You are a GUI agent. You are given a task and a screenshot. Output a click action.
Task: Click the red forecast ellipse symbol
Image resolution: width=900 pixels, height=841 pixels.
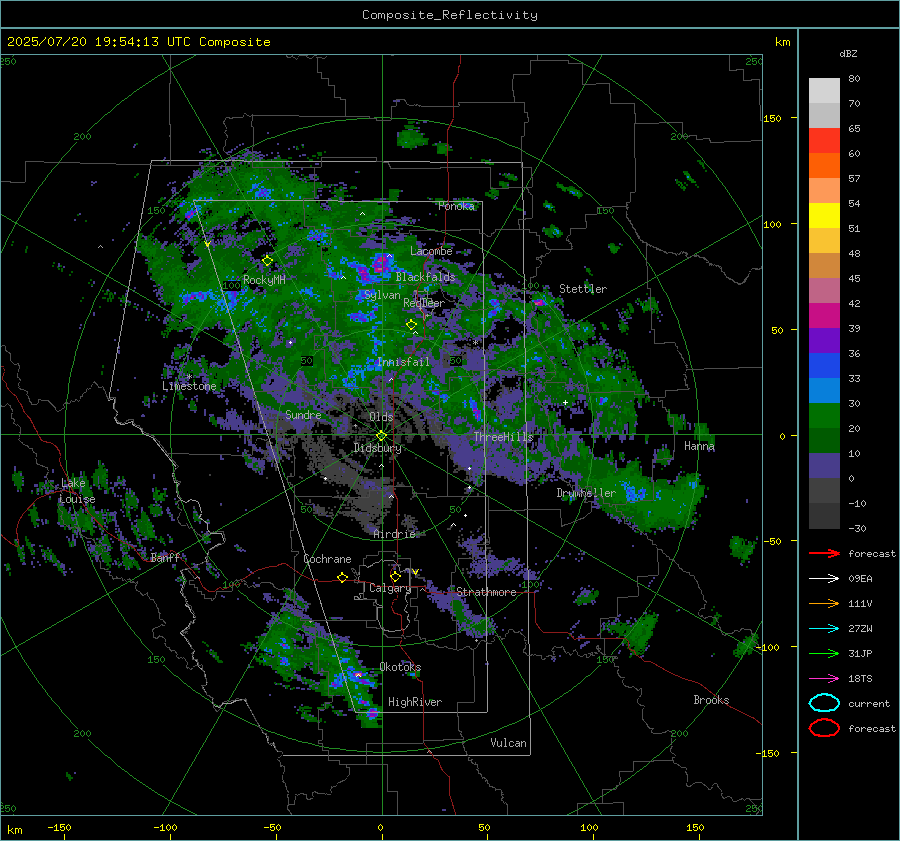(x=824, y=728)
